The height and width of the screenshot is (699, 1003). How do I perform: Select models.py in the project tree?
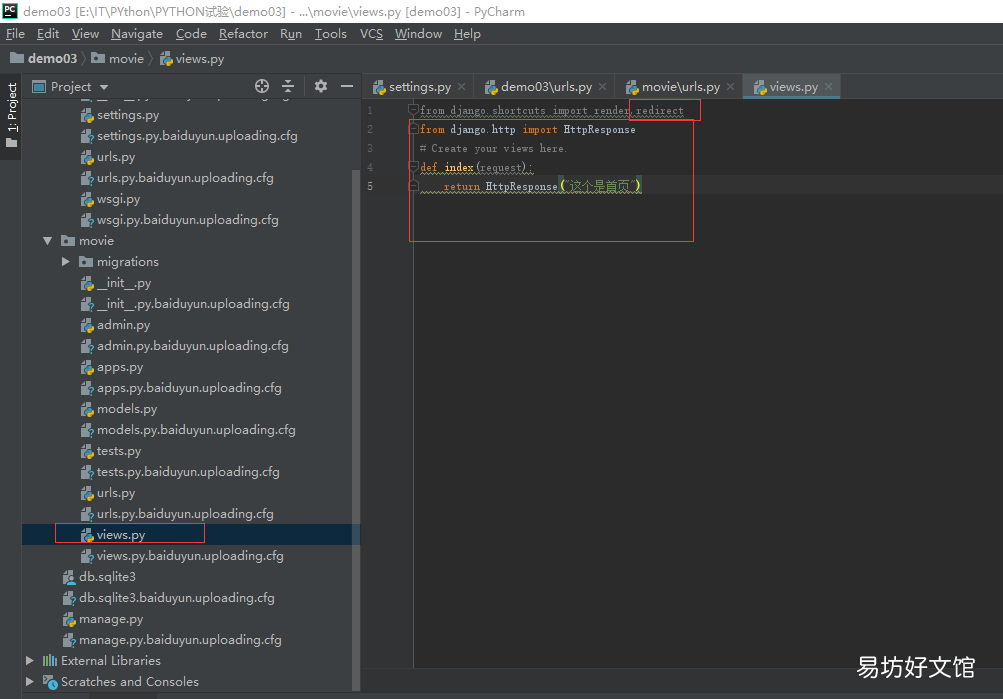click(x=119, y=409)
